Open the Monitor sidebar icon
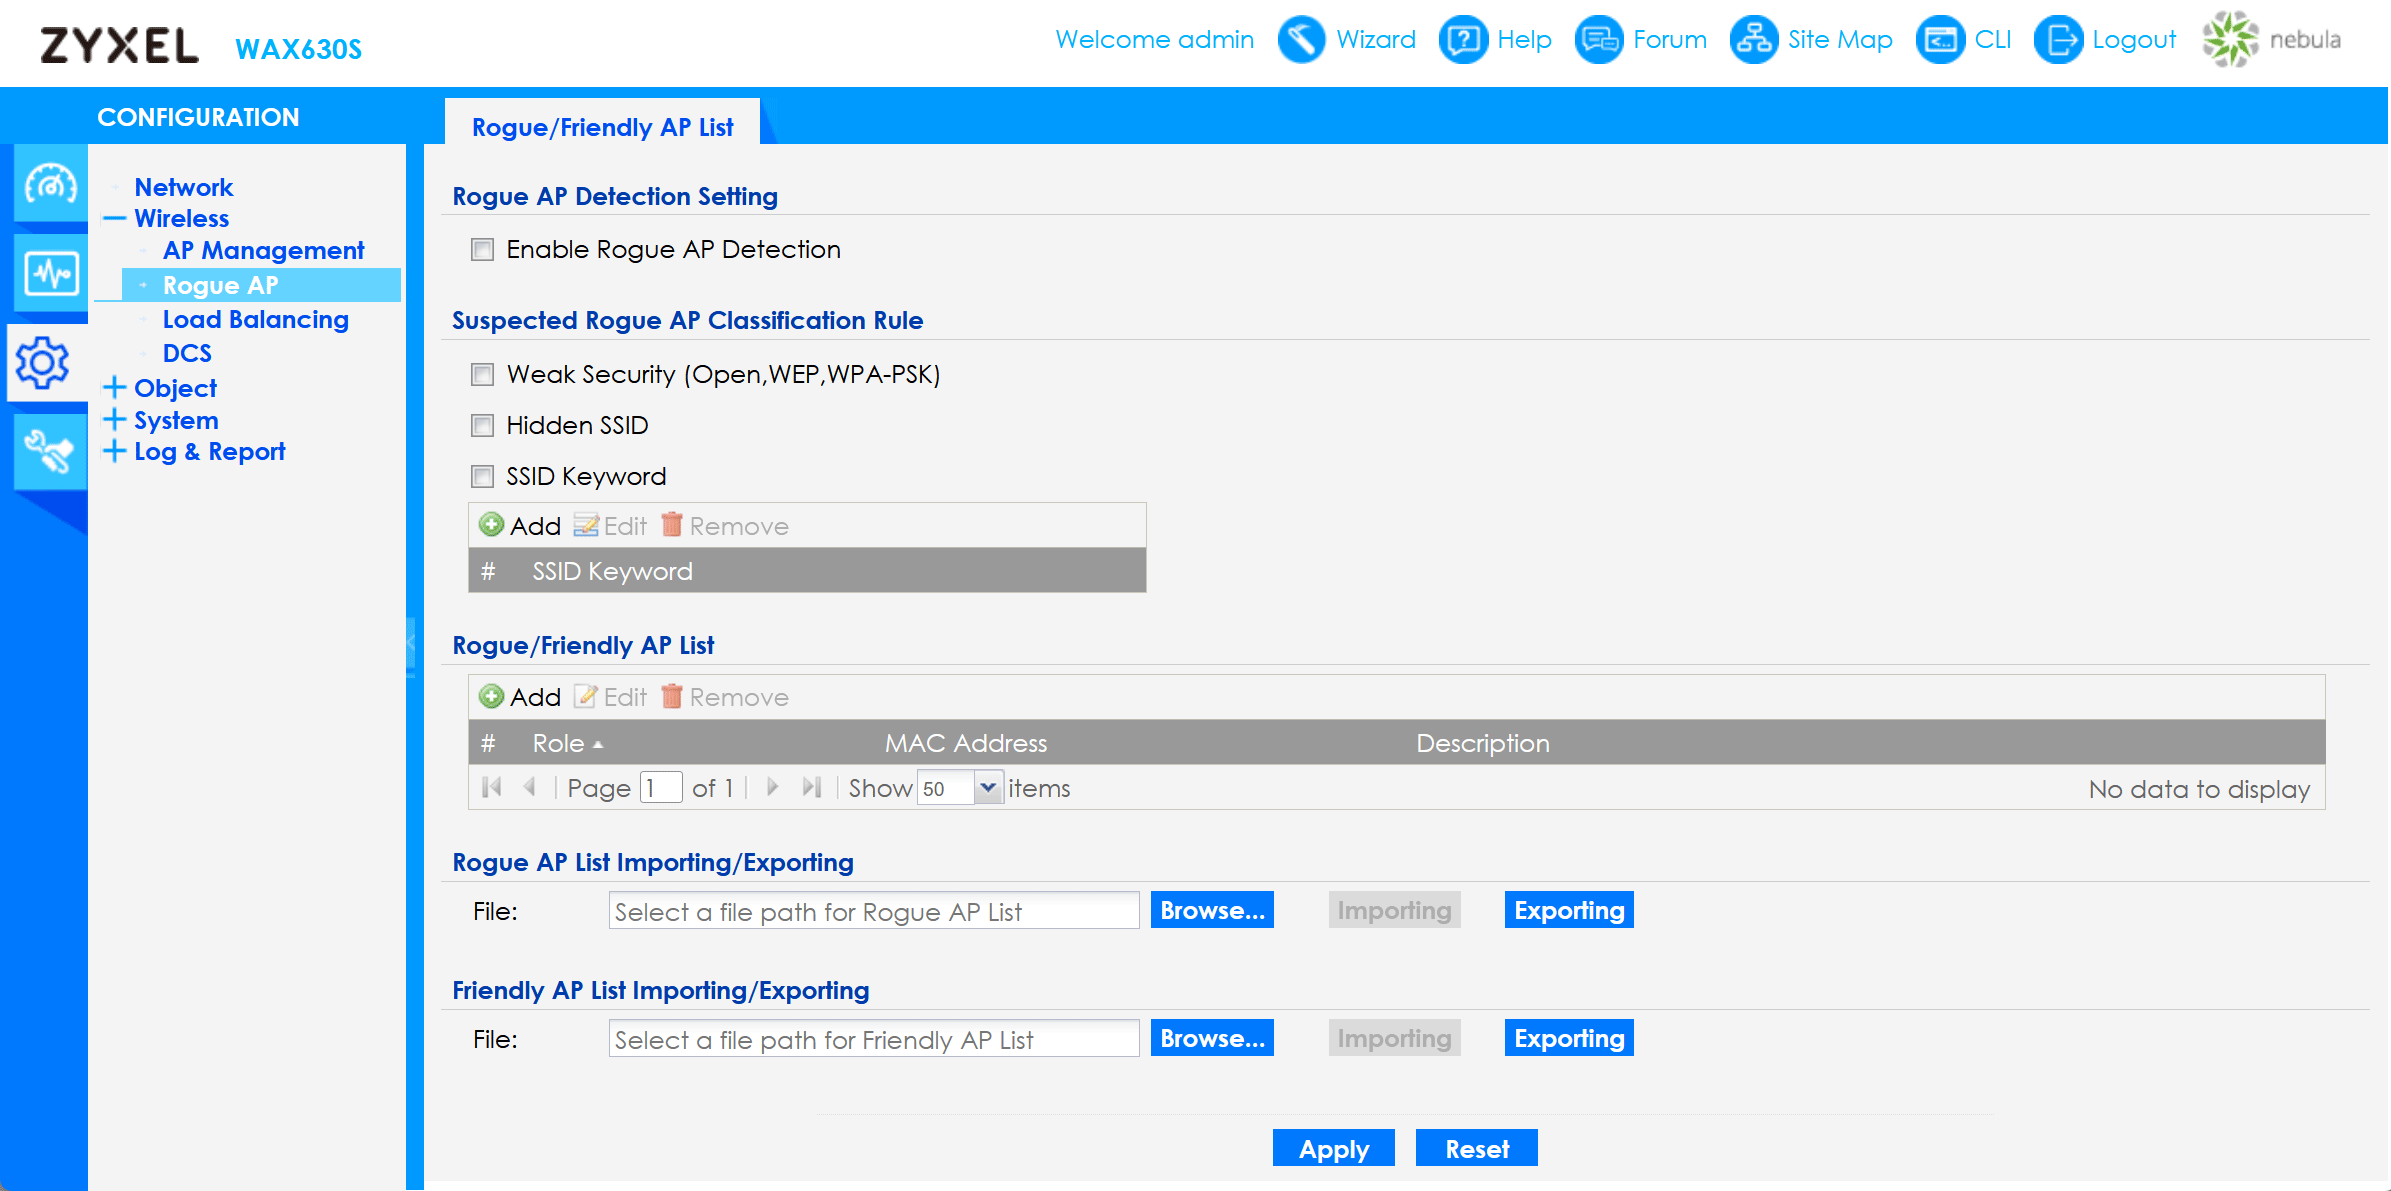This screenshot has height=1191, width=2391. pyautogui.click(x=50, y=273)
